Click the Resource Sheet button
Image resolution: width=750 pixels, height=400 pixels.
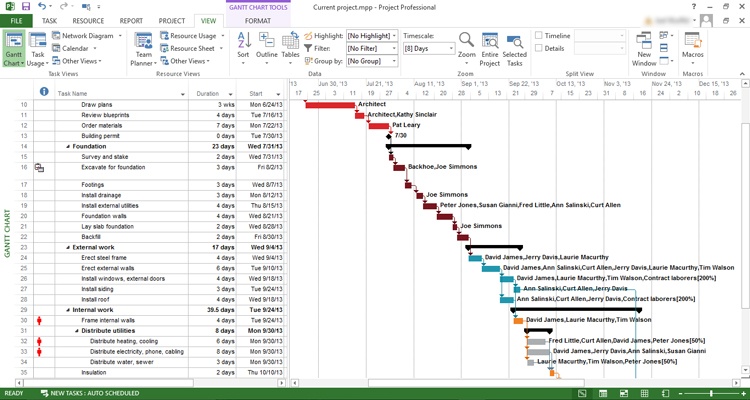tap(192, 48)
